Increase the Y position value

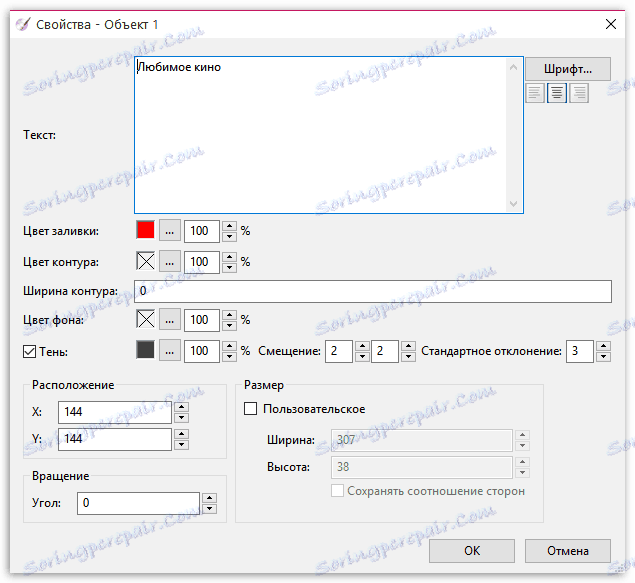(x=181, y=434)
